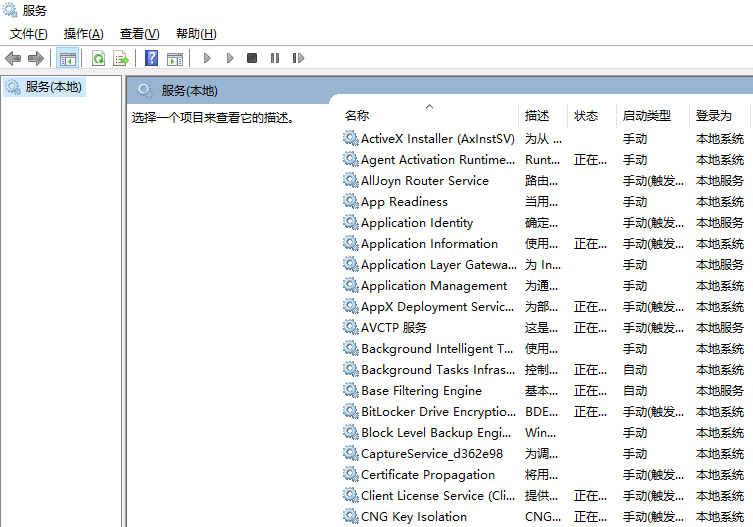Click the Win... description of Block Level Backup
The width and height of the screenshot is (753, 527).
[540, 433]
